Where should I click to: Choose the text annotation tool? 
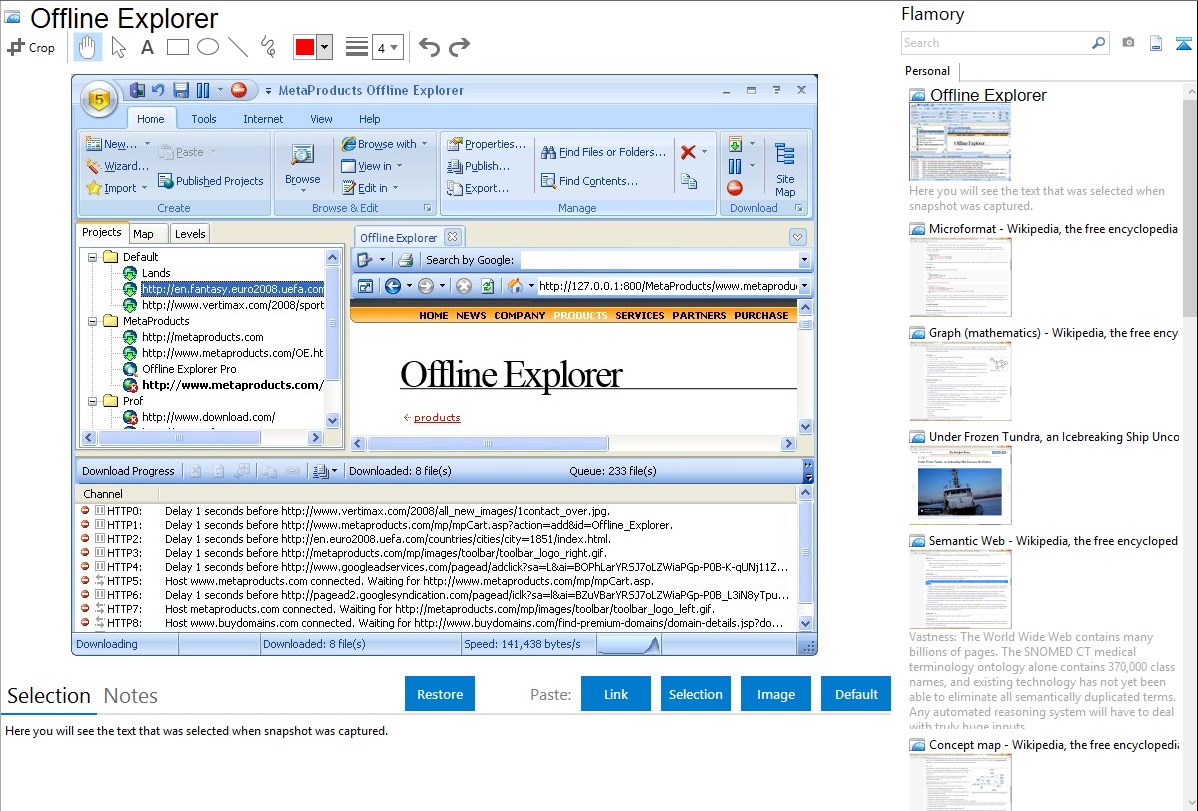[x=147, y=47]
